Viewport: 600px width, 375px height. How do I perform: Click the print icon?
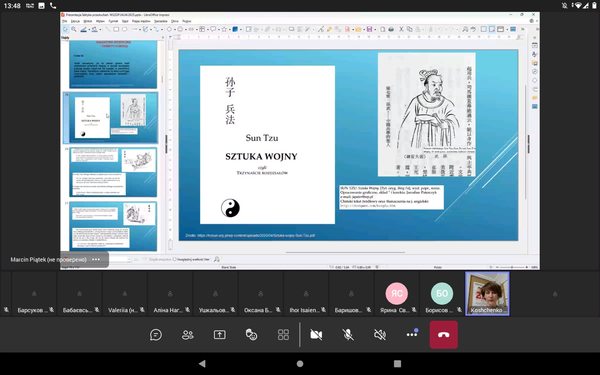pos(391,29)
